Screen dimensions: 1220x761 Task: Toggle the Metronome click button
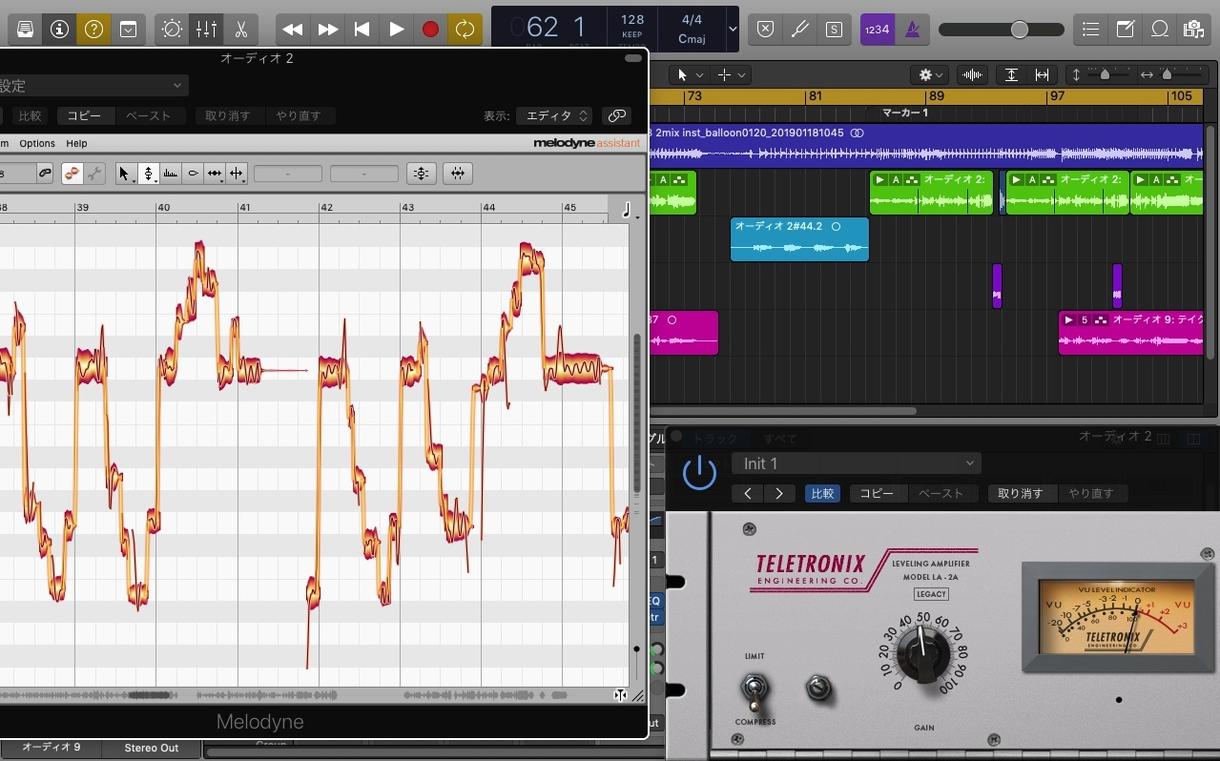[x=911, y=29]
